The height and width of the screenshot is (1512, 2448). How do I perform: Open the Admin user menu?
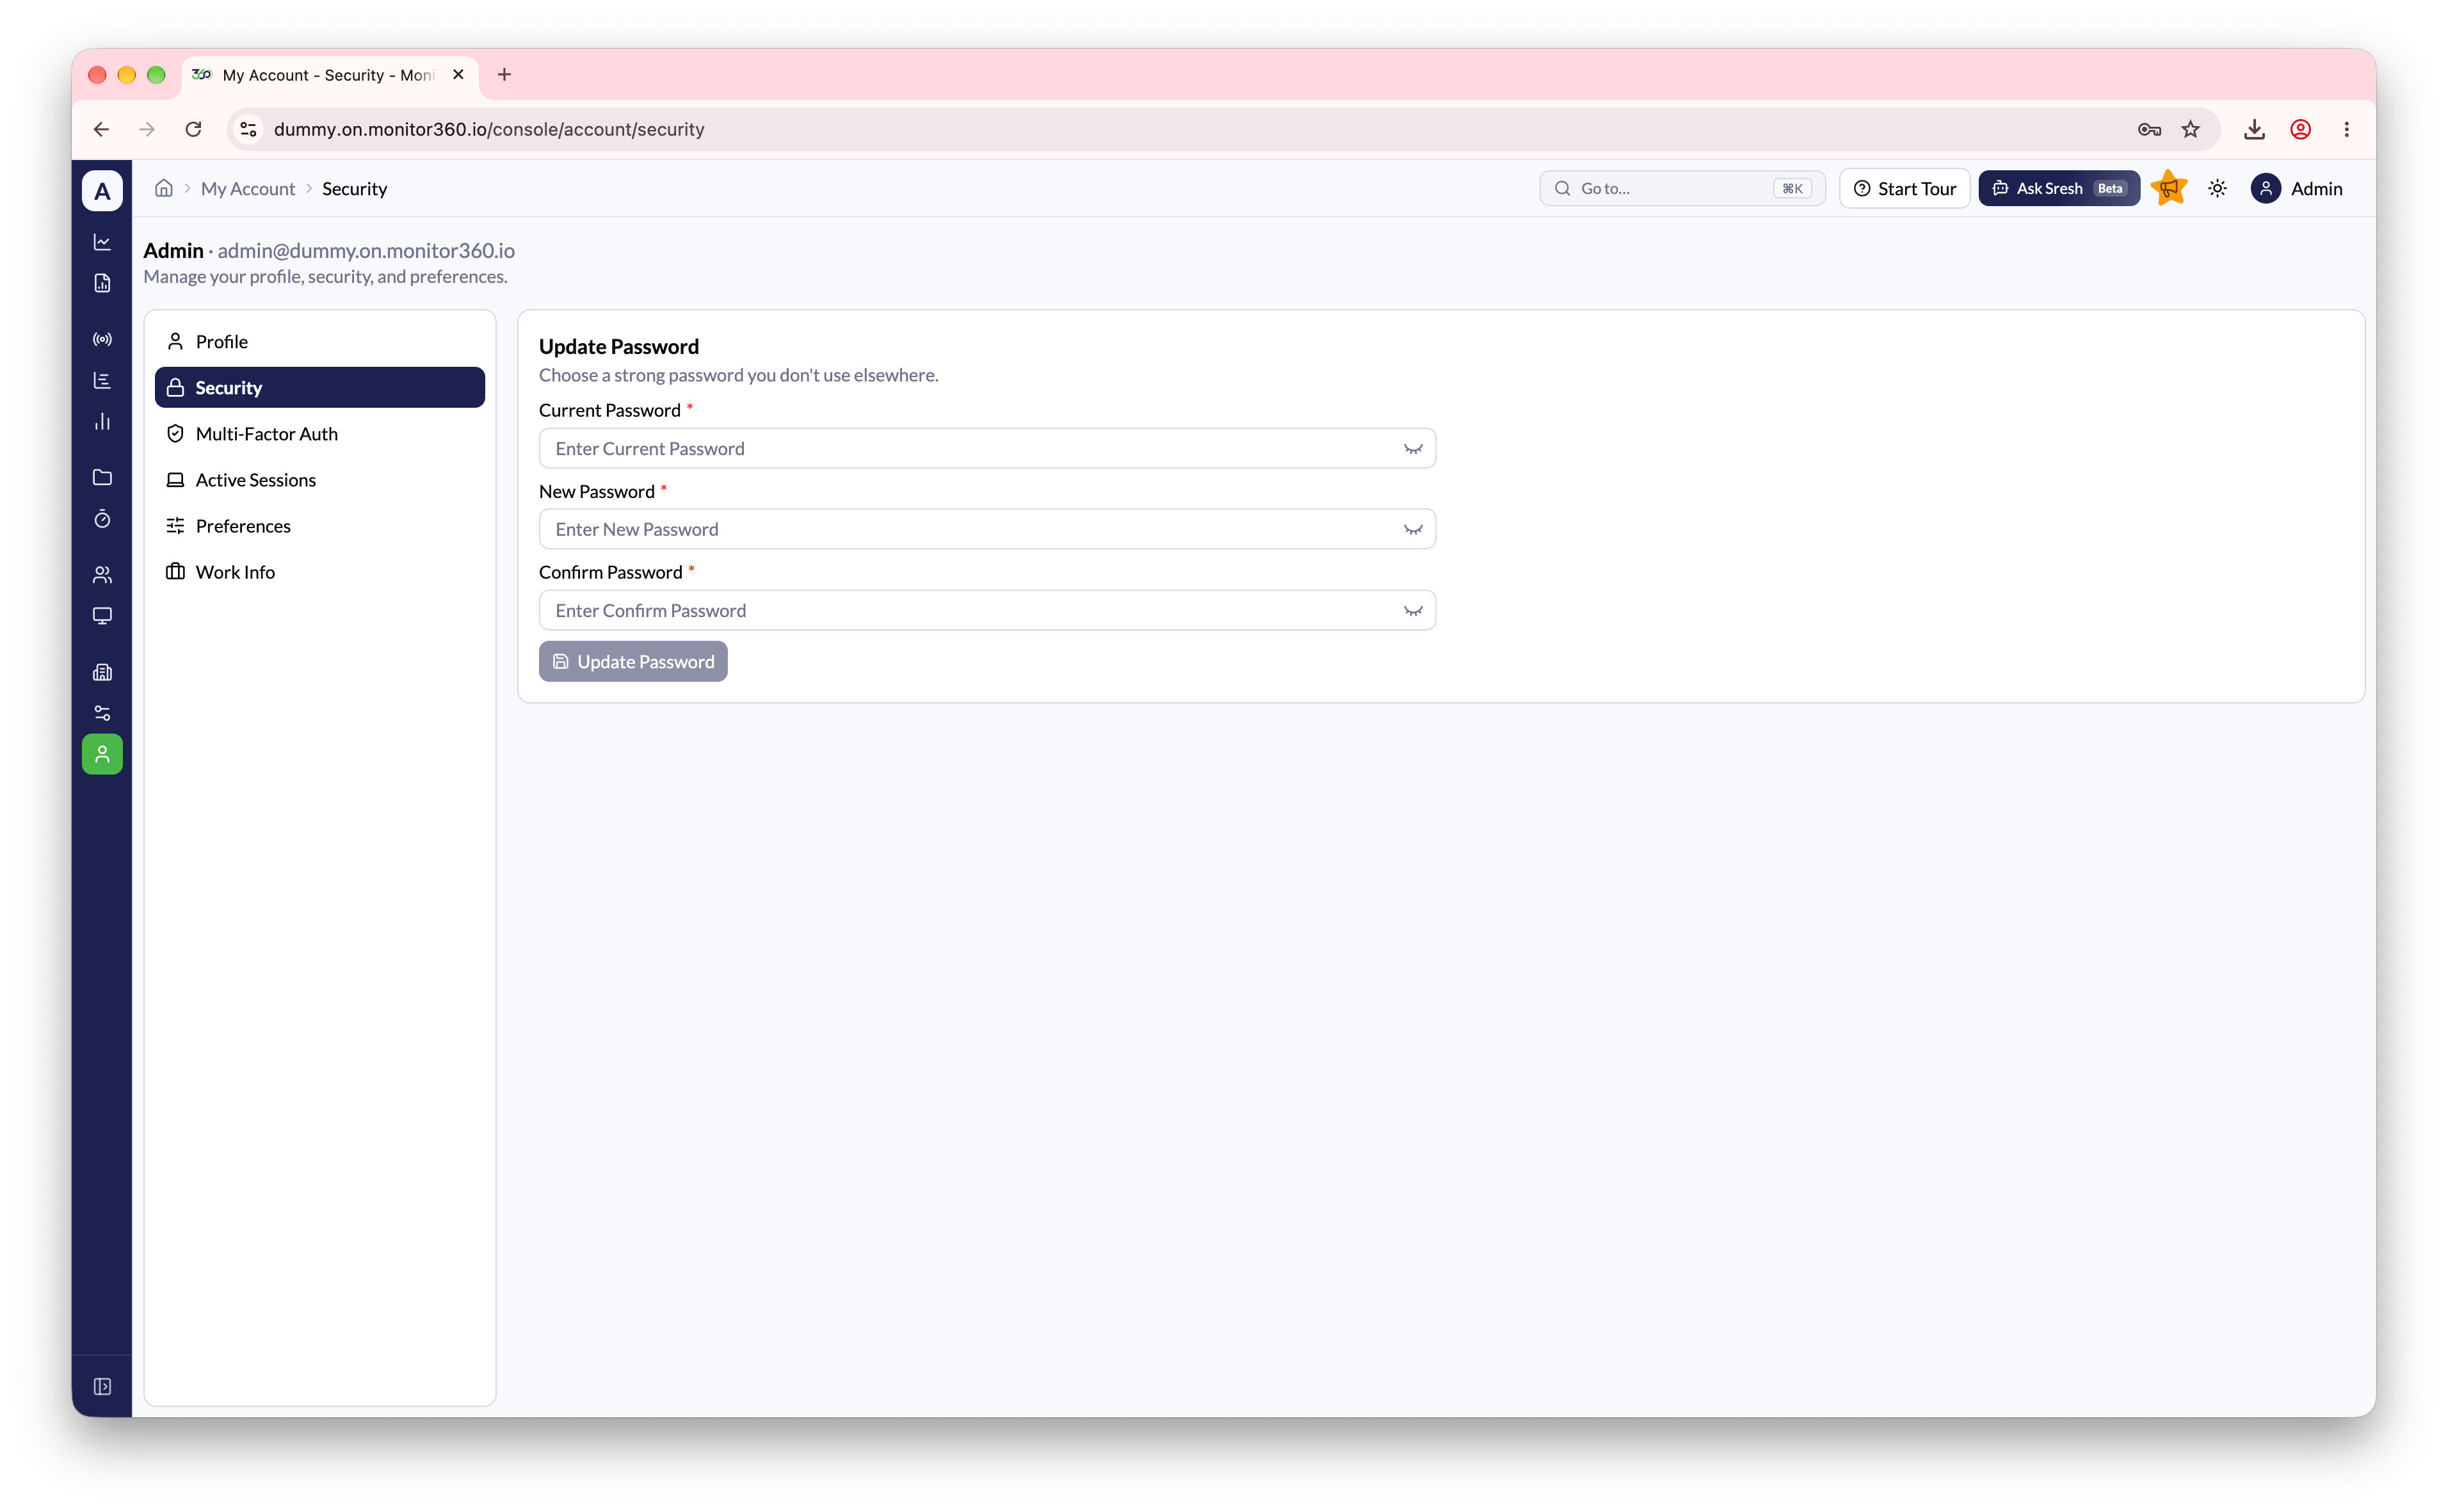click(2297, 188)
